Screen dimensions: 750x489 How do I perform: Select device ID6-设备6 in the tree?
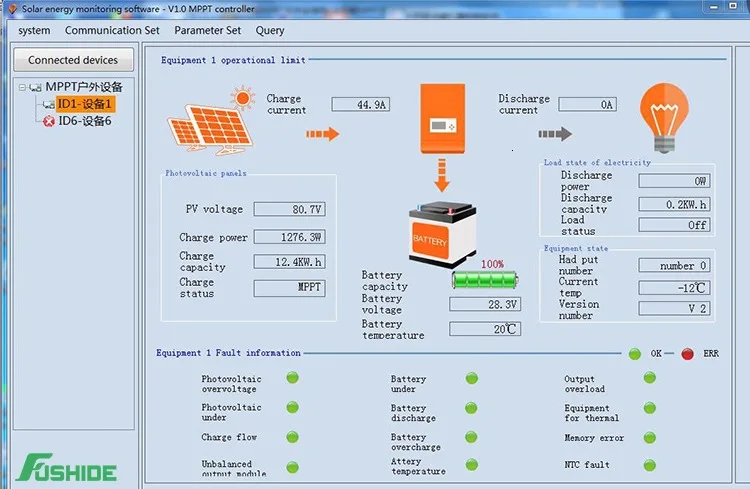click(85, 121)
